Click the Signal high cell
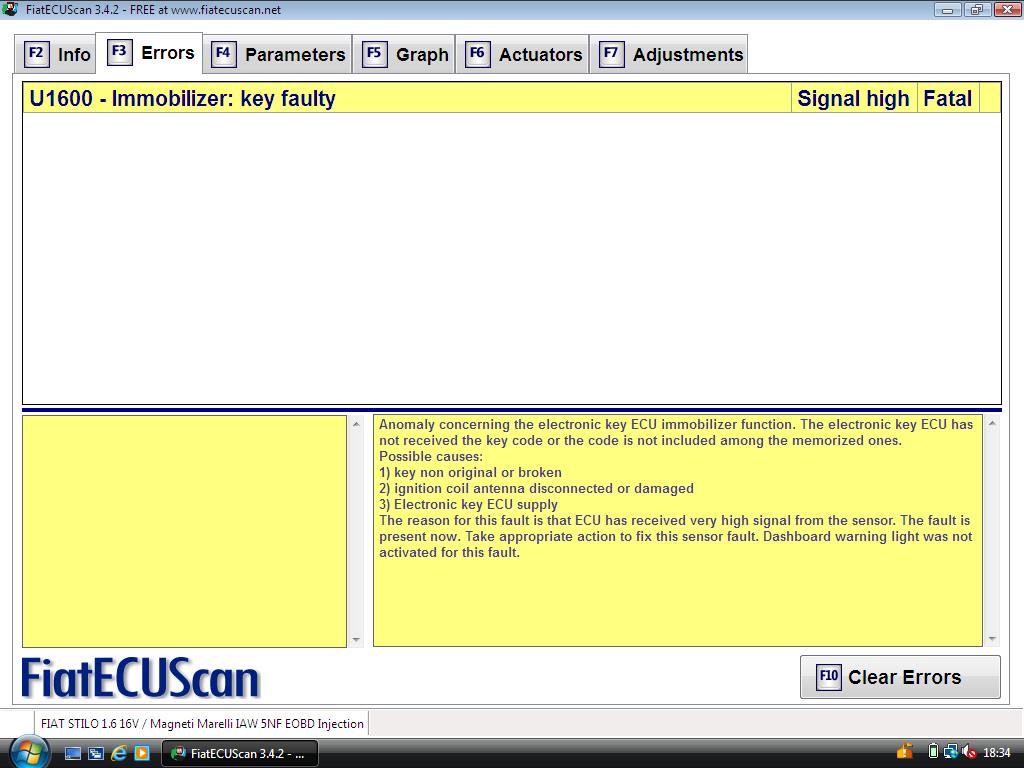The image size is (1024, 768). [x=854, y=98]
